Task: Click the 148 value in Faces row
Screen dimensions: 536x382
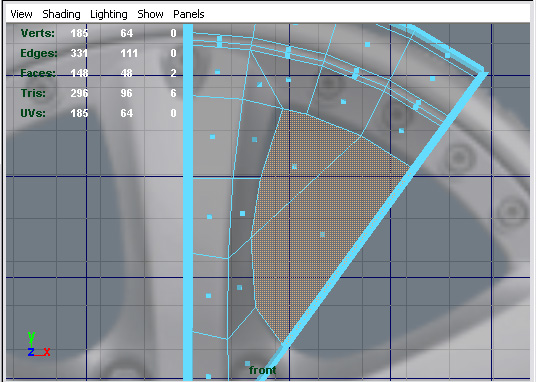Action: (79, 73)
